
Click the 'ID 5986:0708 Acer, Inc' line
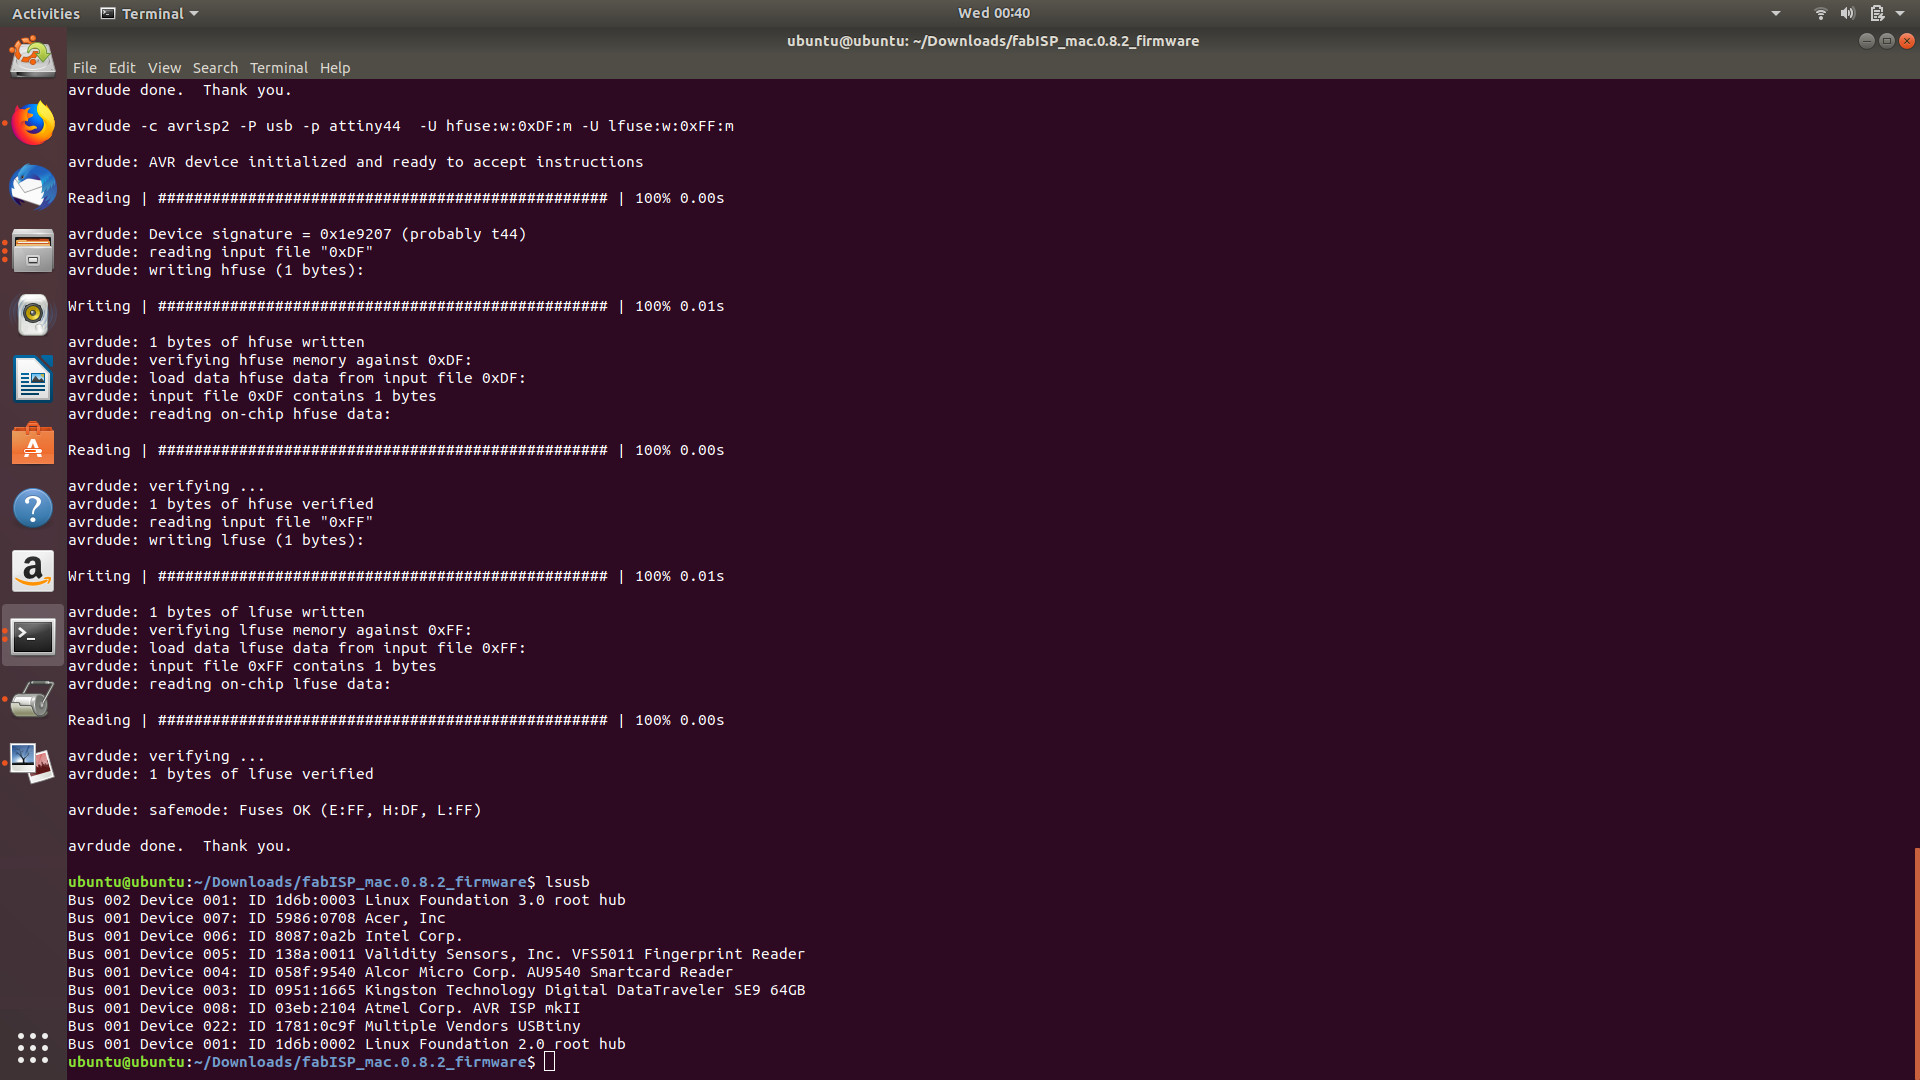pyautogui.click(x=257, y=918)
